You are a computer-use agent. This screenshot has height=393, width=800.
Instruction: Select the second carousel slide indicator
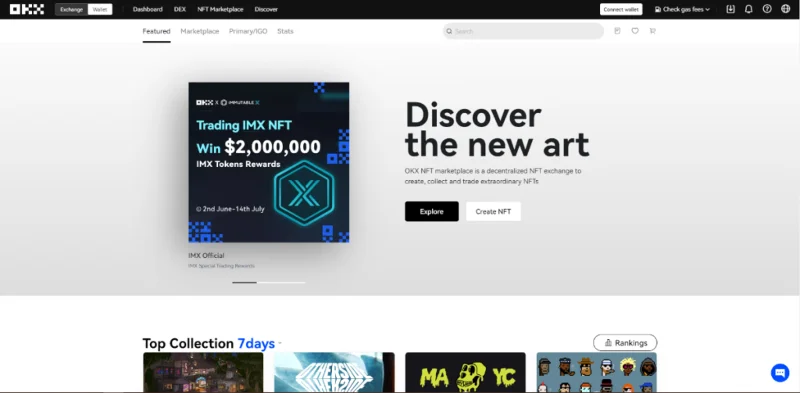(269, 282)
